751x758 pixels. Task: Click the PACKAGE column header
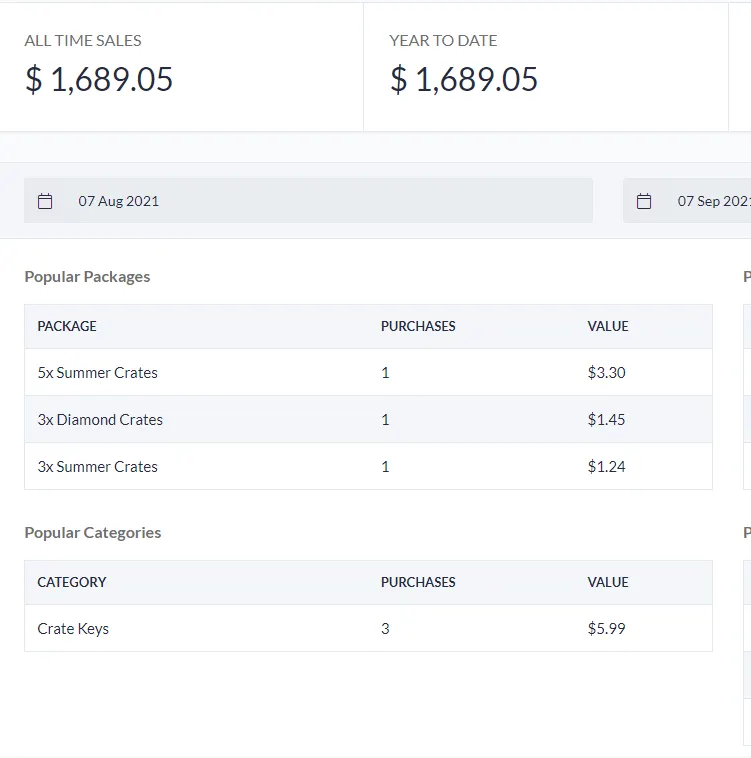point(67,326)
